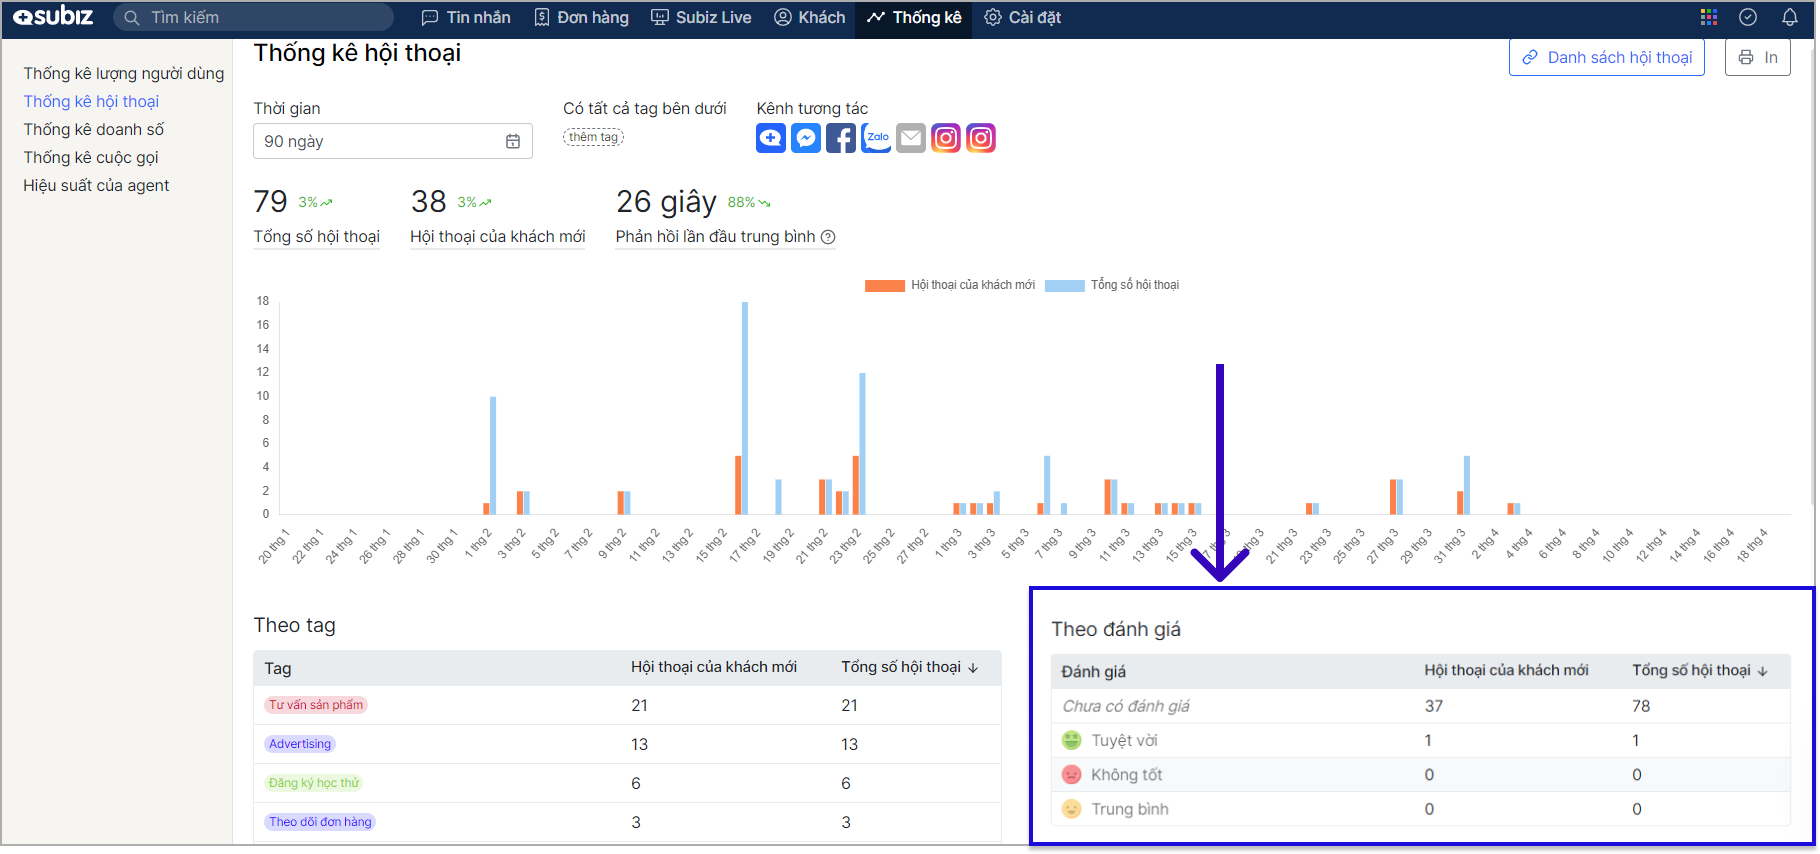This screenshot has width=1820, height=854.
Task: Toggle the Messenger channel filter icon
Action: coord(805,138)
